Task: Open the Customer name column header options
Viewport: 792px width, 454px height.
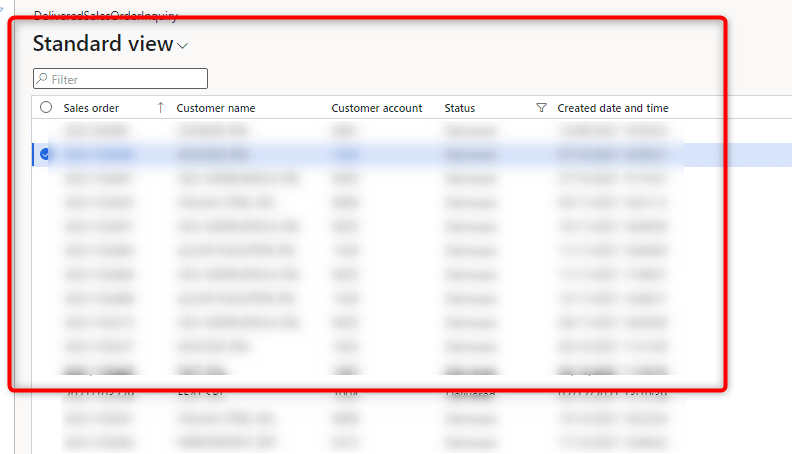Action: point(215,108)
